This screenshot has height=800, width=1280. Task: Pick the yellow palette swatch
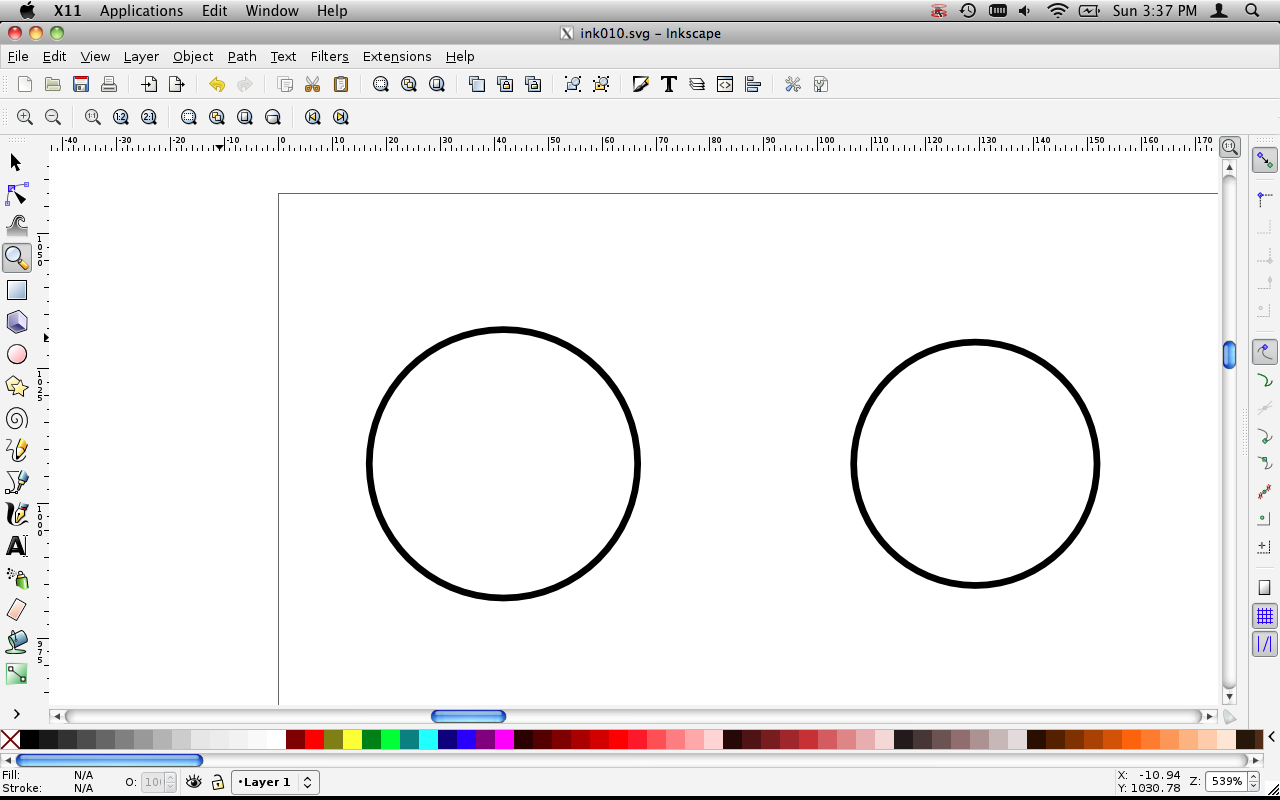(x=352, y=740)
